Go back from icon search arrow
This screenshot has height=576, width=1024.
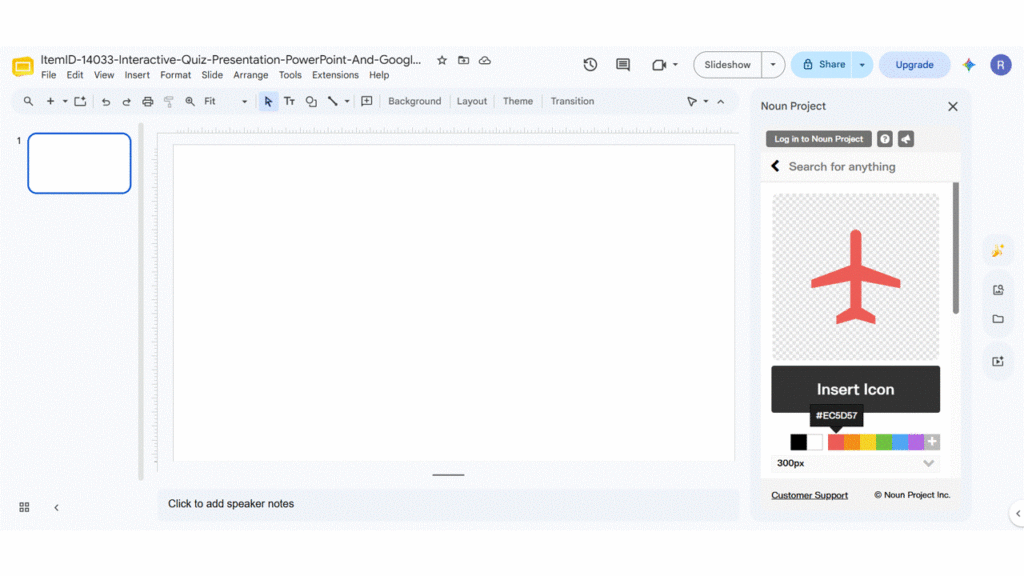(x=775, y=166)
